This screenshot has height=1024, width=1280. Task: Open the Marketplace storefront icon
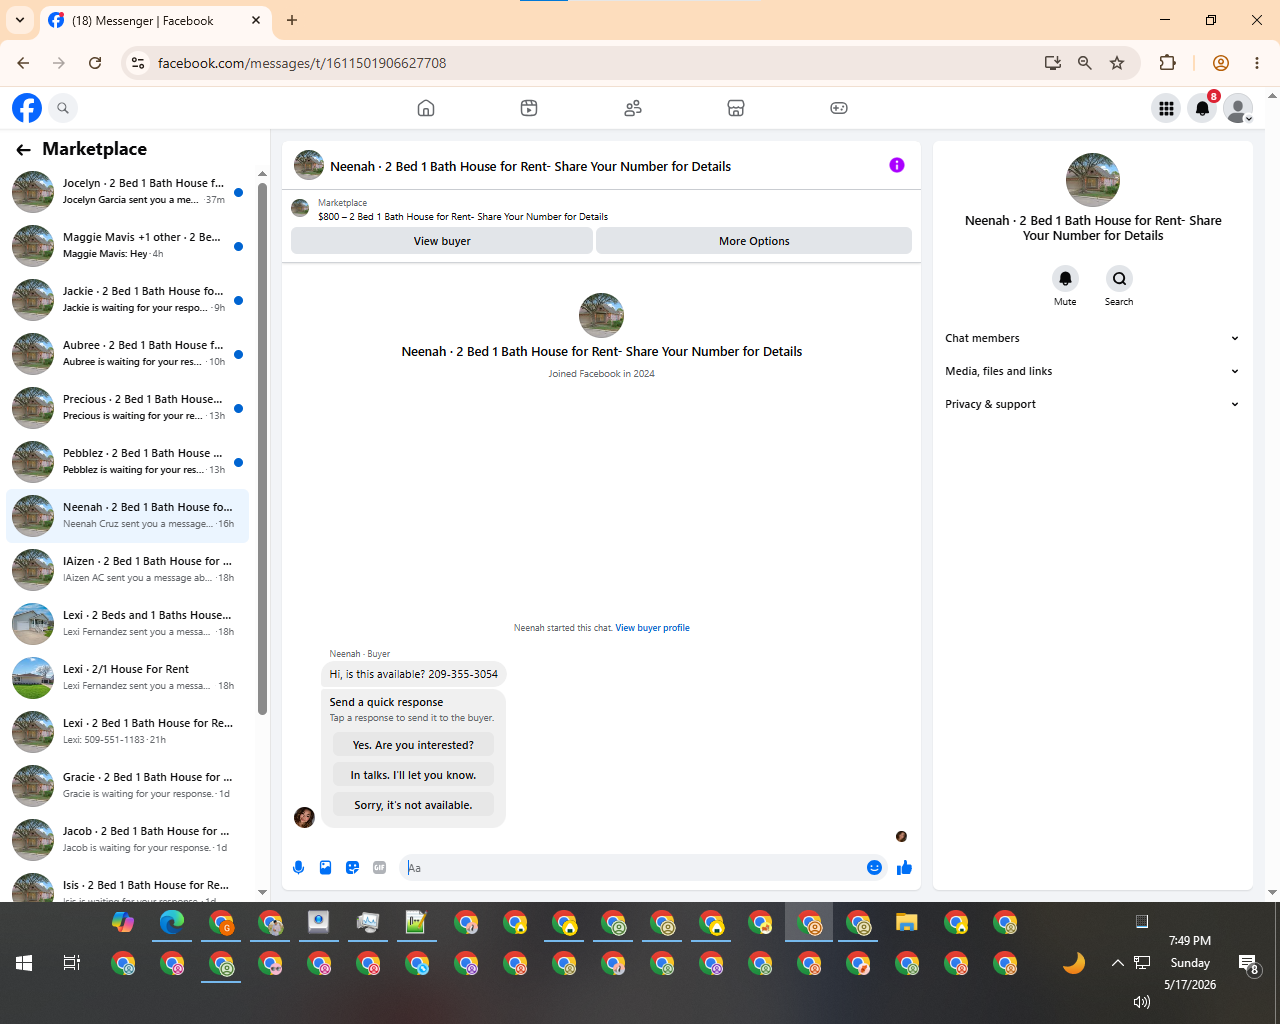point(736,108)
